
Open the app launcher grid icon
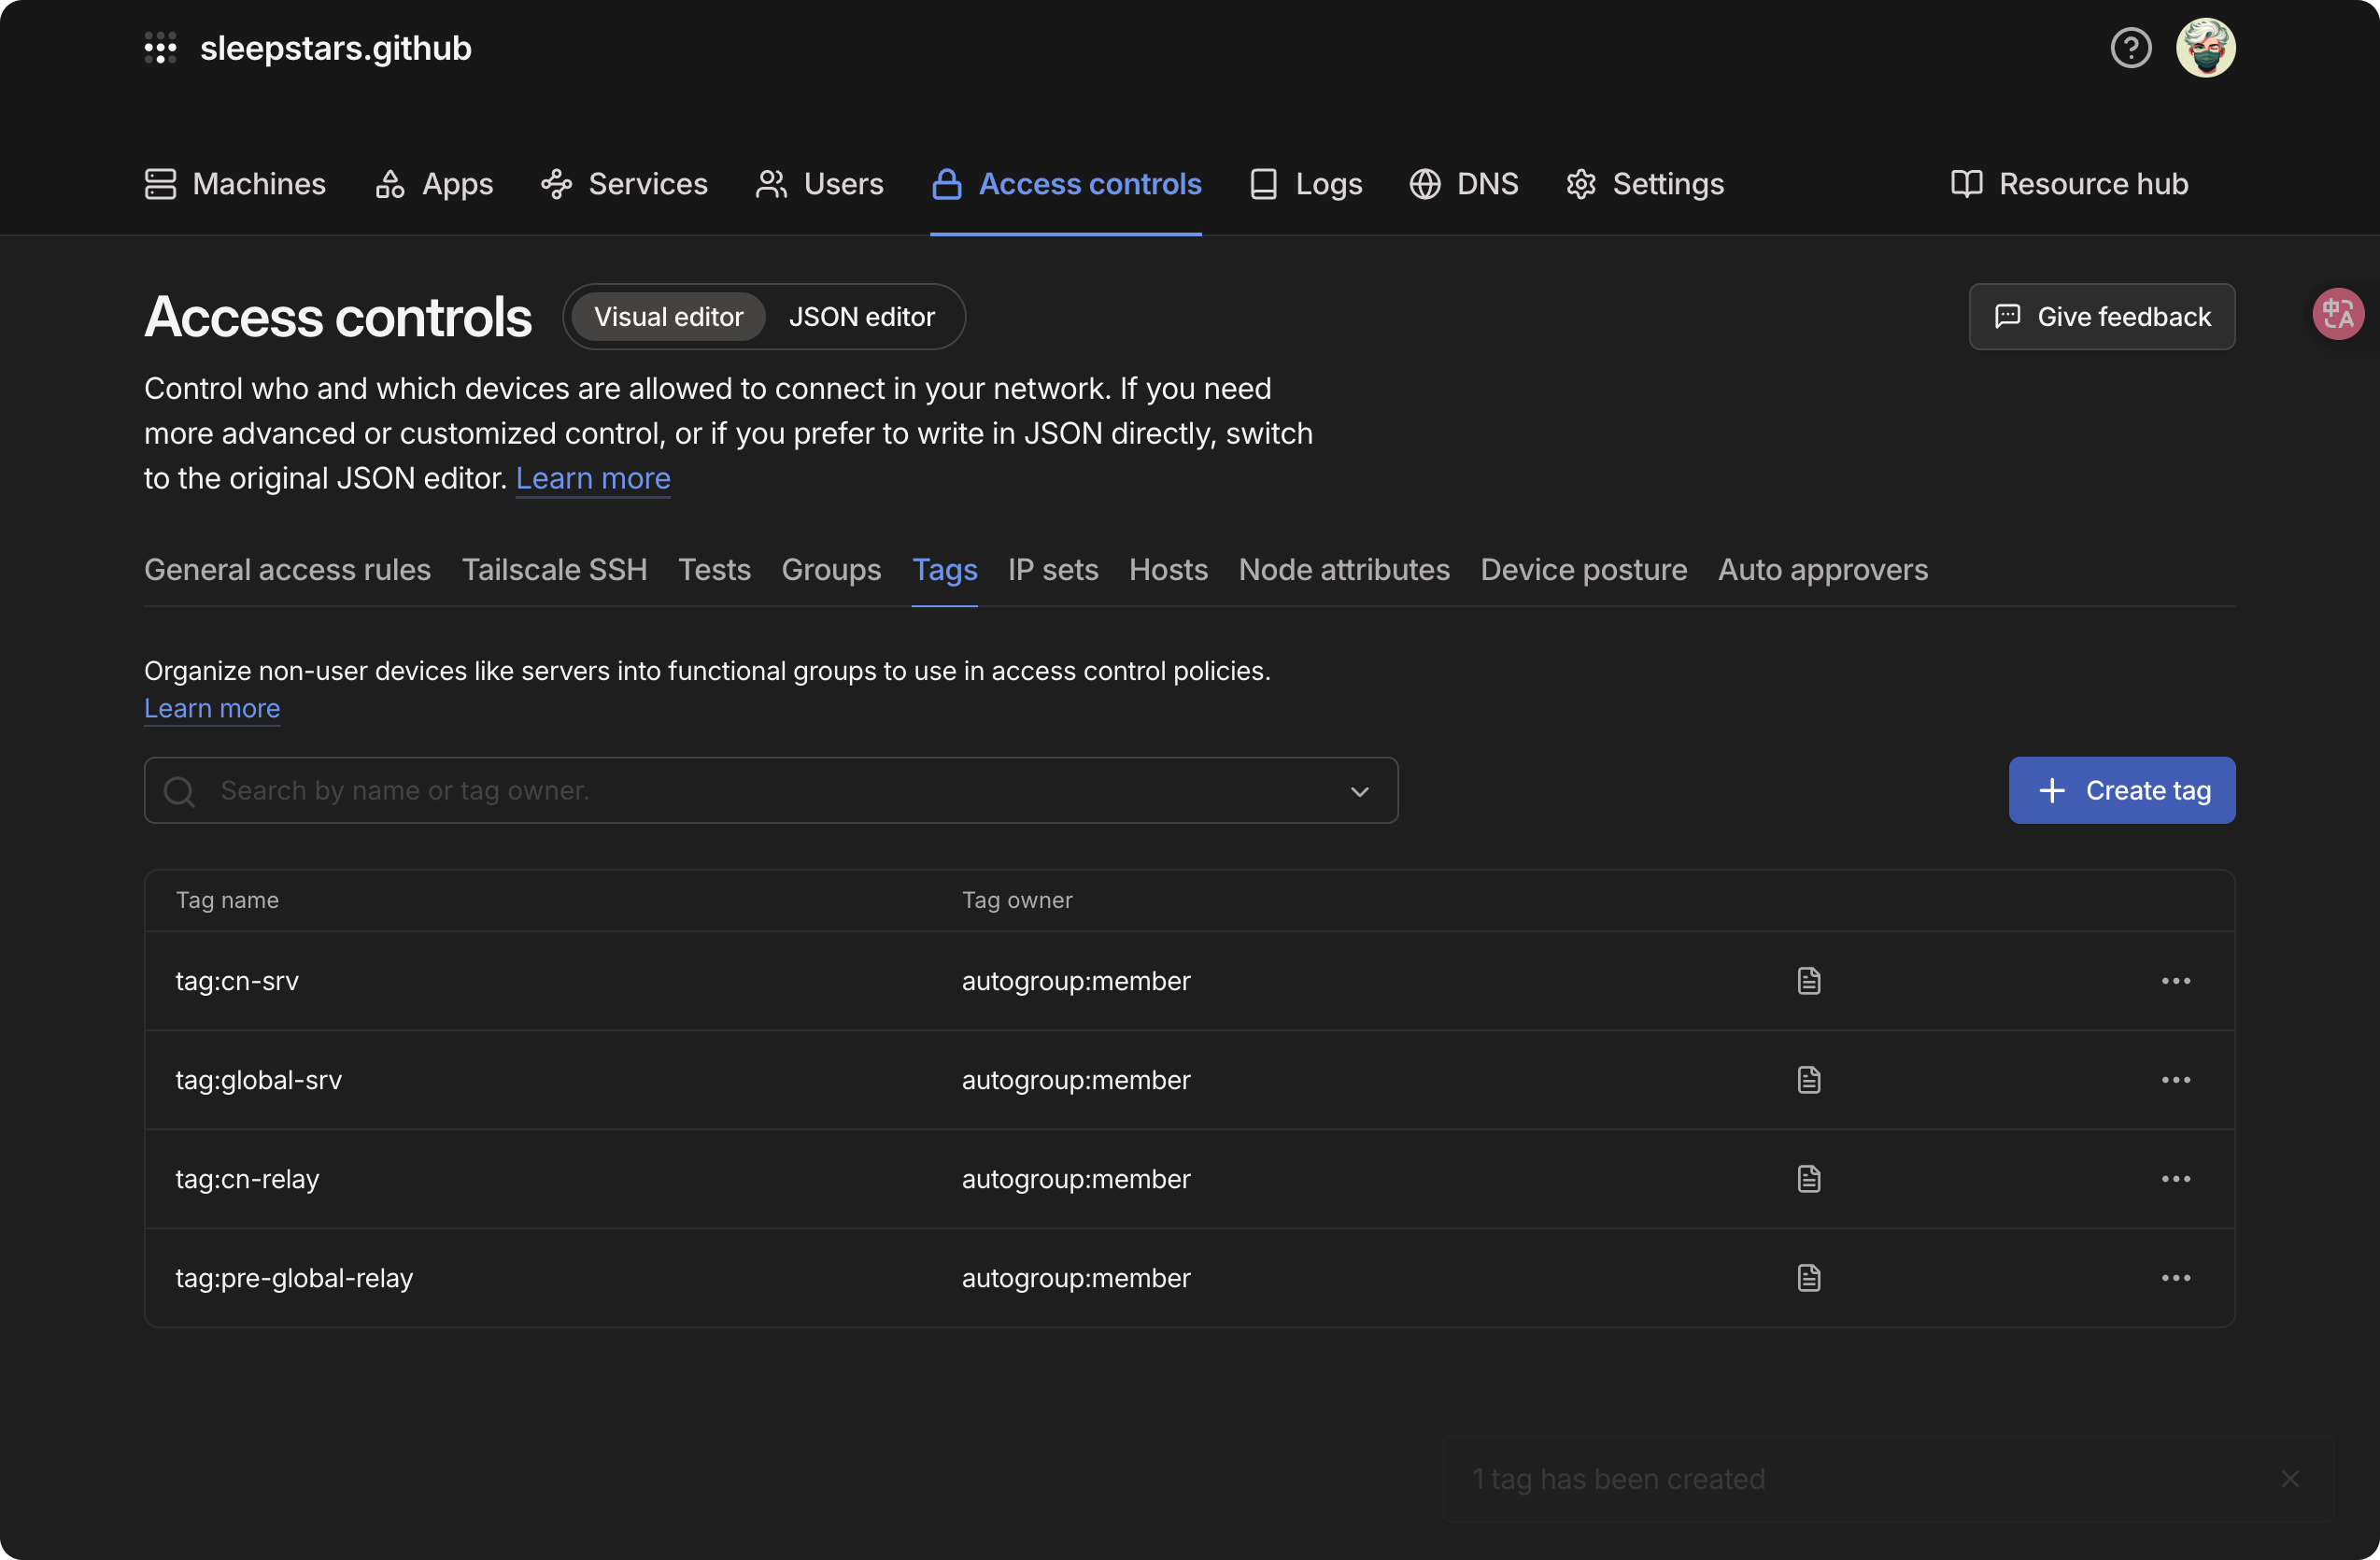pos(160,48)
